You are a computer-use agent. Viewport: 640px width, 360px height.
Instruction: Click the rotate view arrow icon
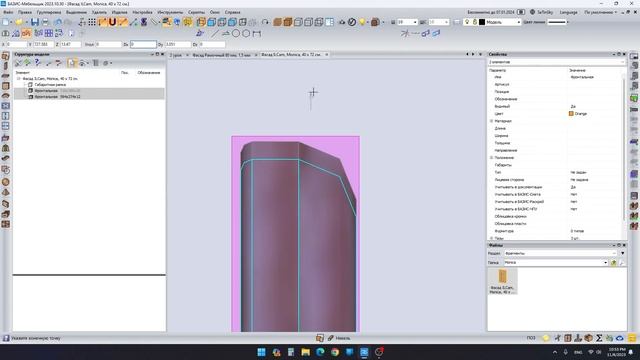[x=265, y=22]
